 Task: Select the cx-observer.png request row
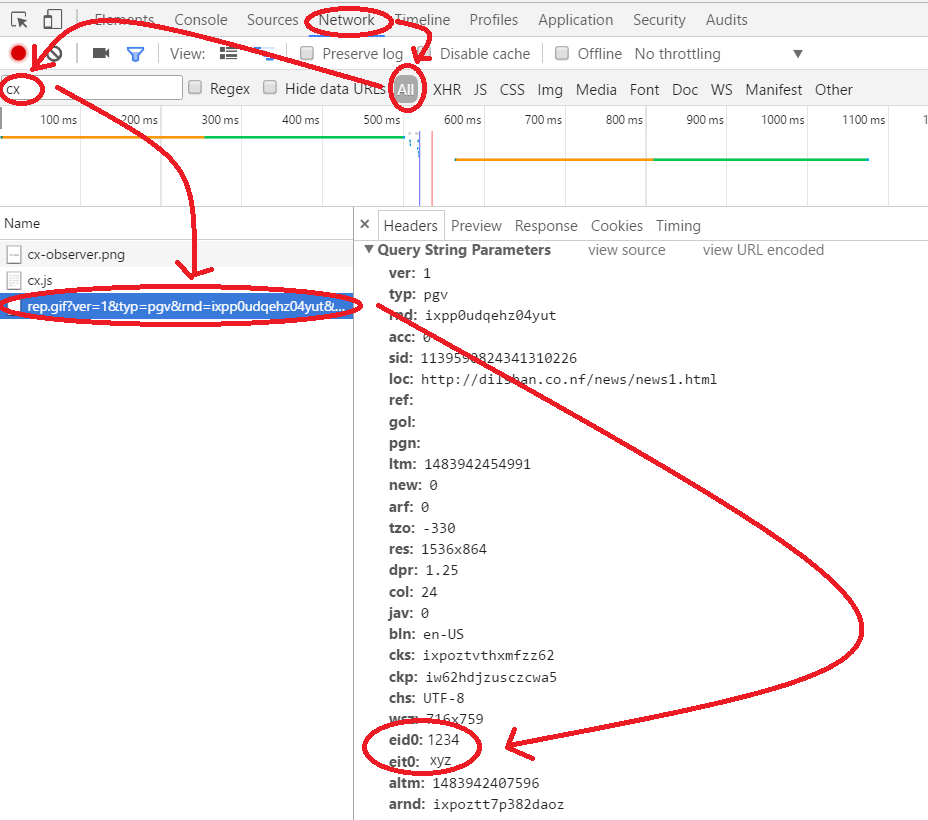[176, 254]
